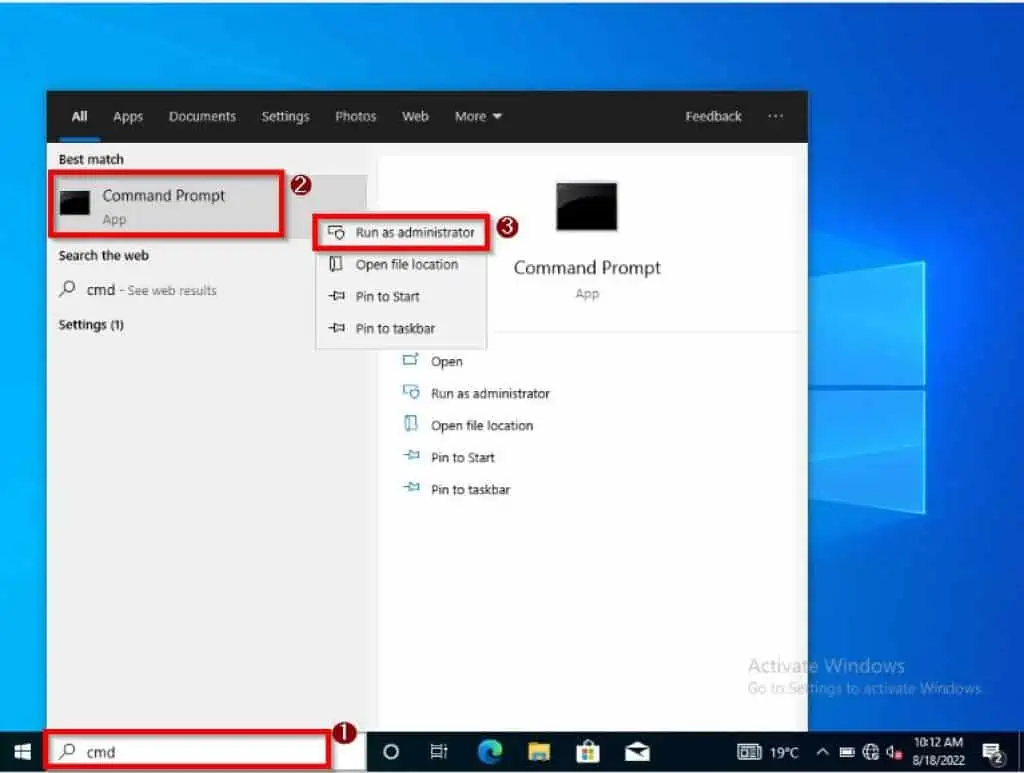Click Open file location in right pane
This screenshot has height=773, width=1024.
tap(482, 426)
